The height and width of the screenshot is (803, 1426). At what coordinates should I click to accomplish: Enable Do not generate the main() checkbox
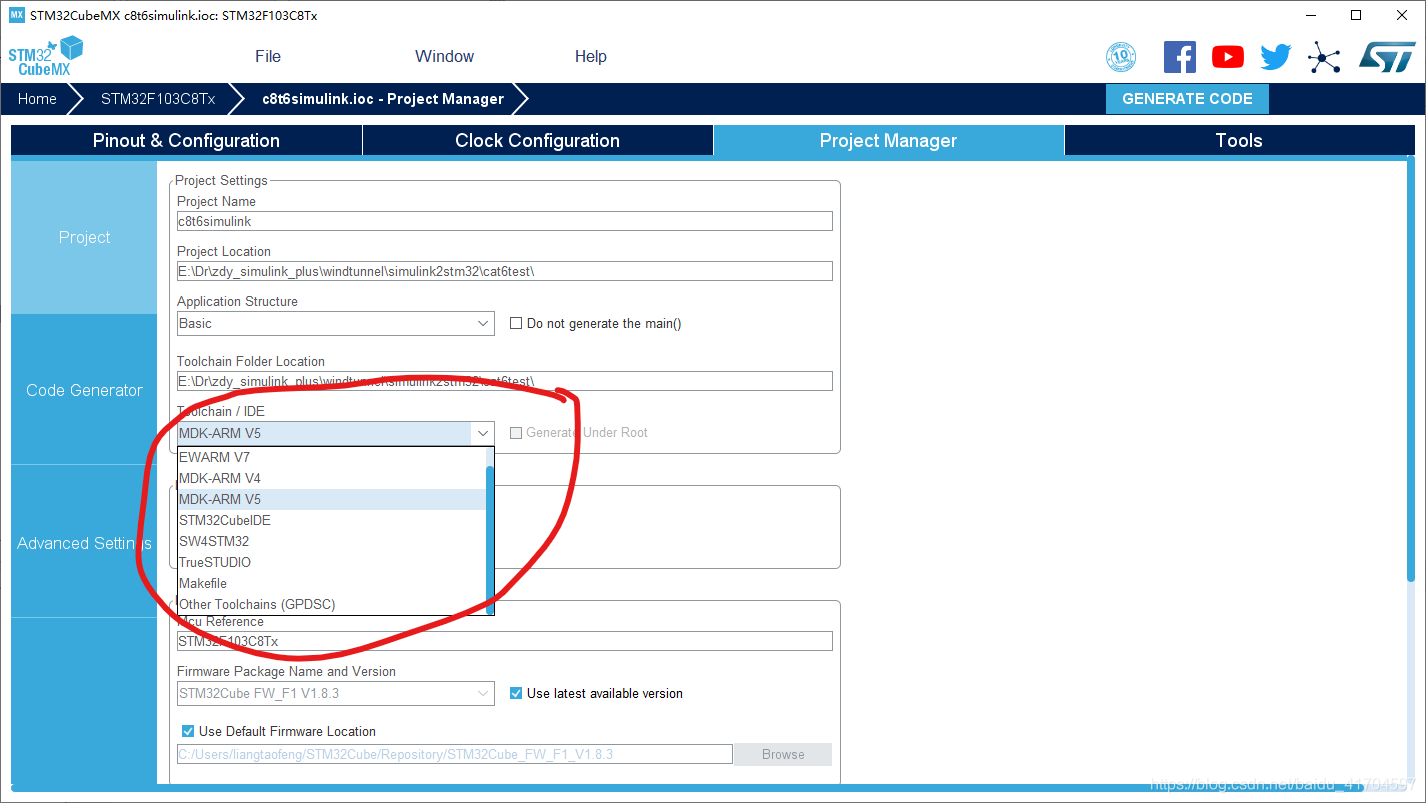click(x=516, y=323)
